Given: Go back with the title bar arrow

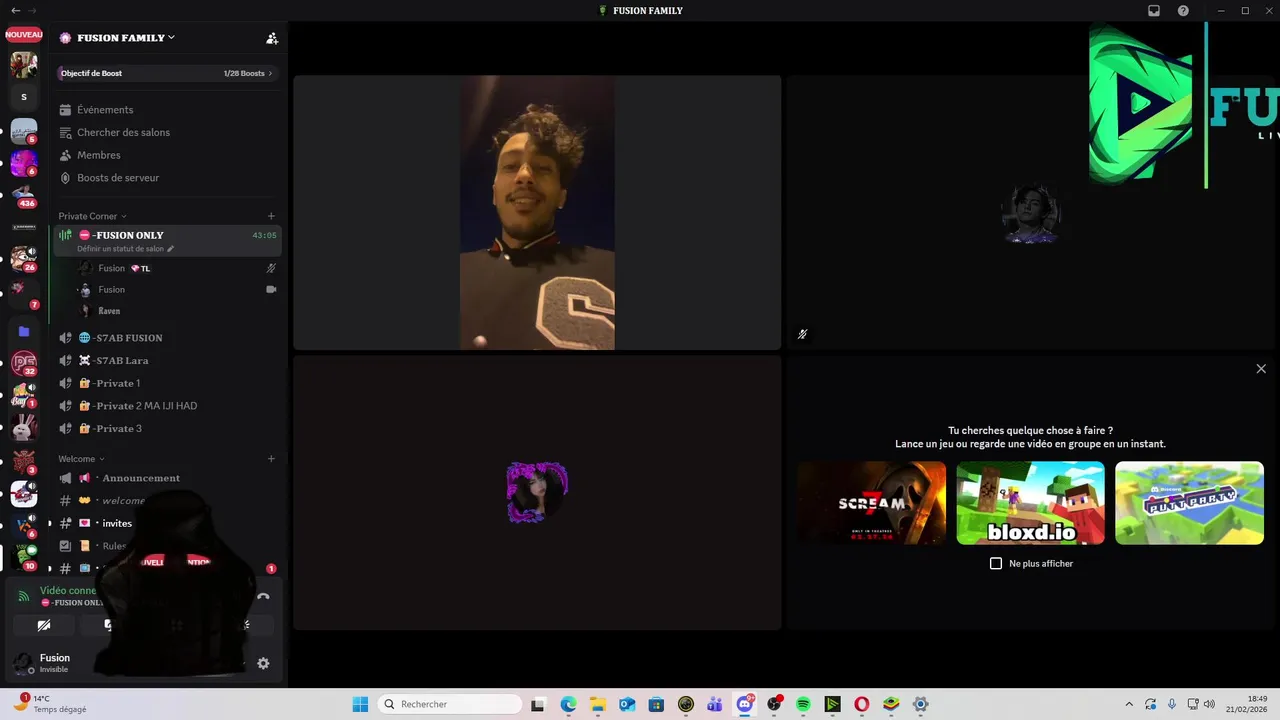Looking at the screenshot, I should [15, 11].
